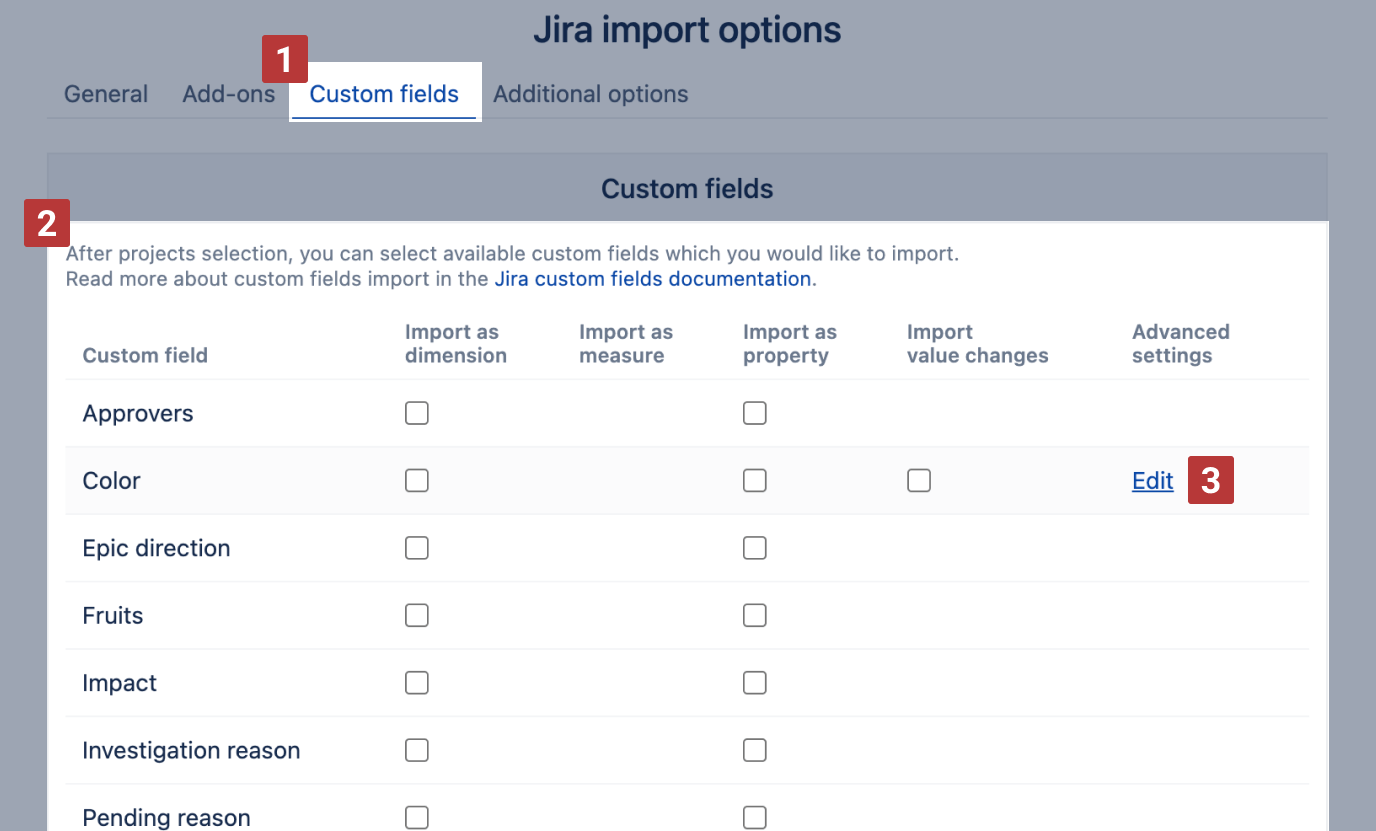1376x831 pixels.
Task: Tick Import as property for Investigation reason
Action: point(755,750)
